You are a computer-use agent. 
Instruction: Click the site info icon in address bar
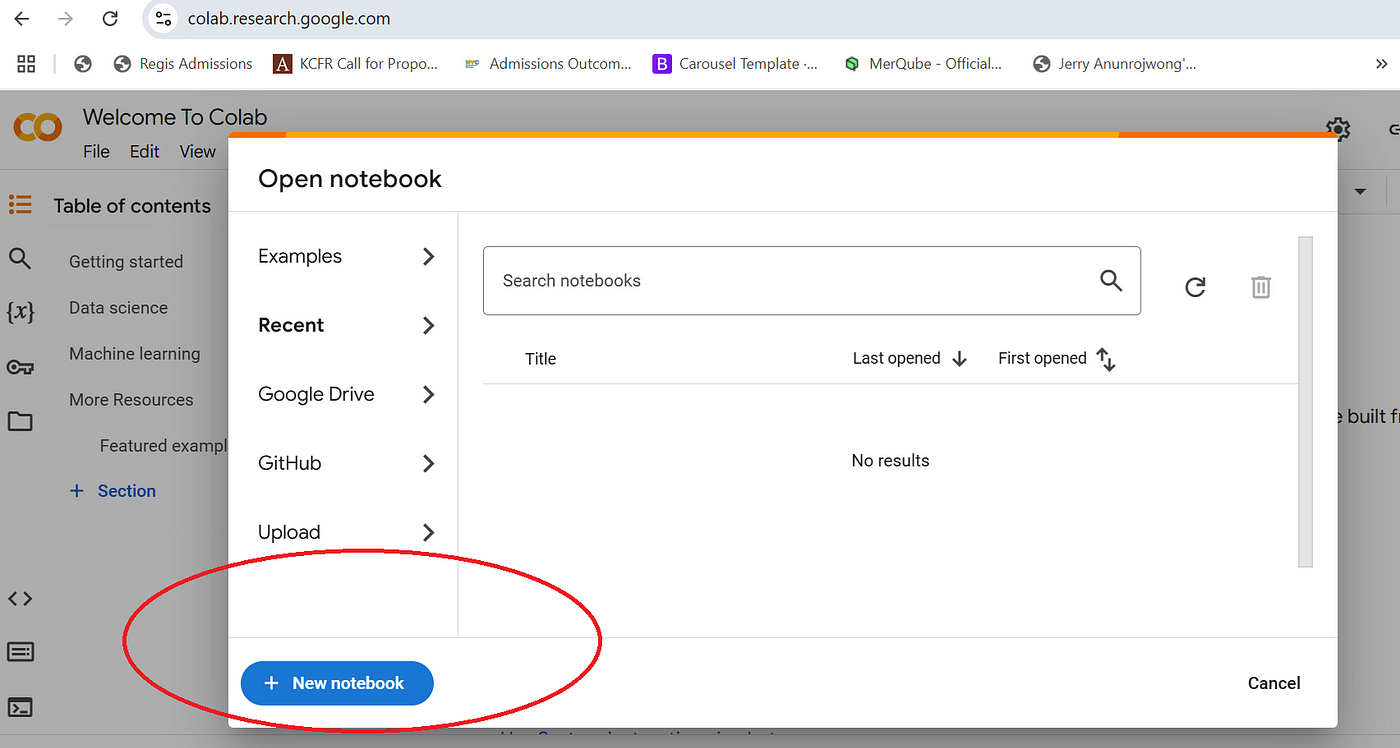point(163,18)
